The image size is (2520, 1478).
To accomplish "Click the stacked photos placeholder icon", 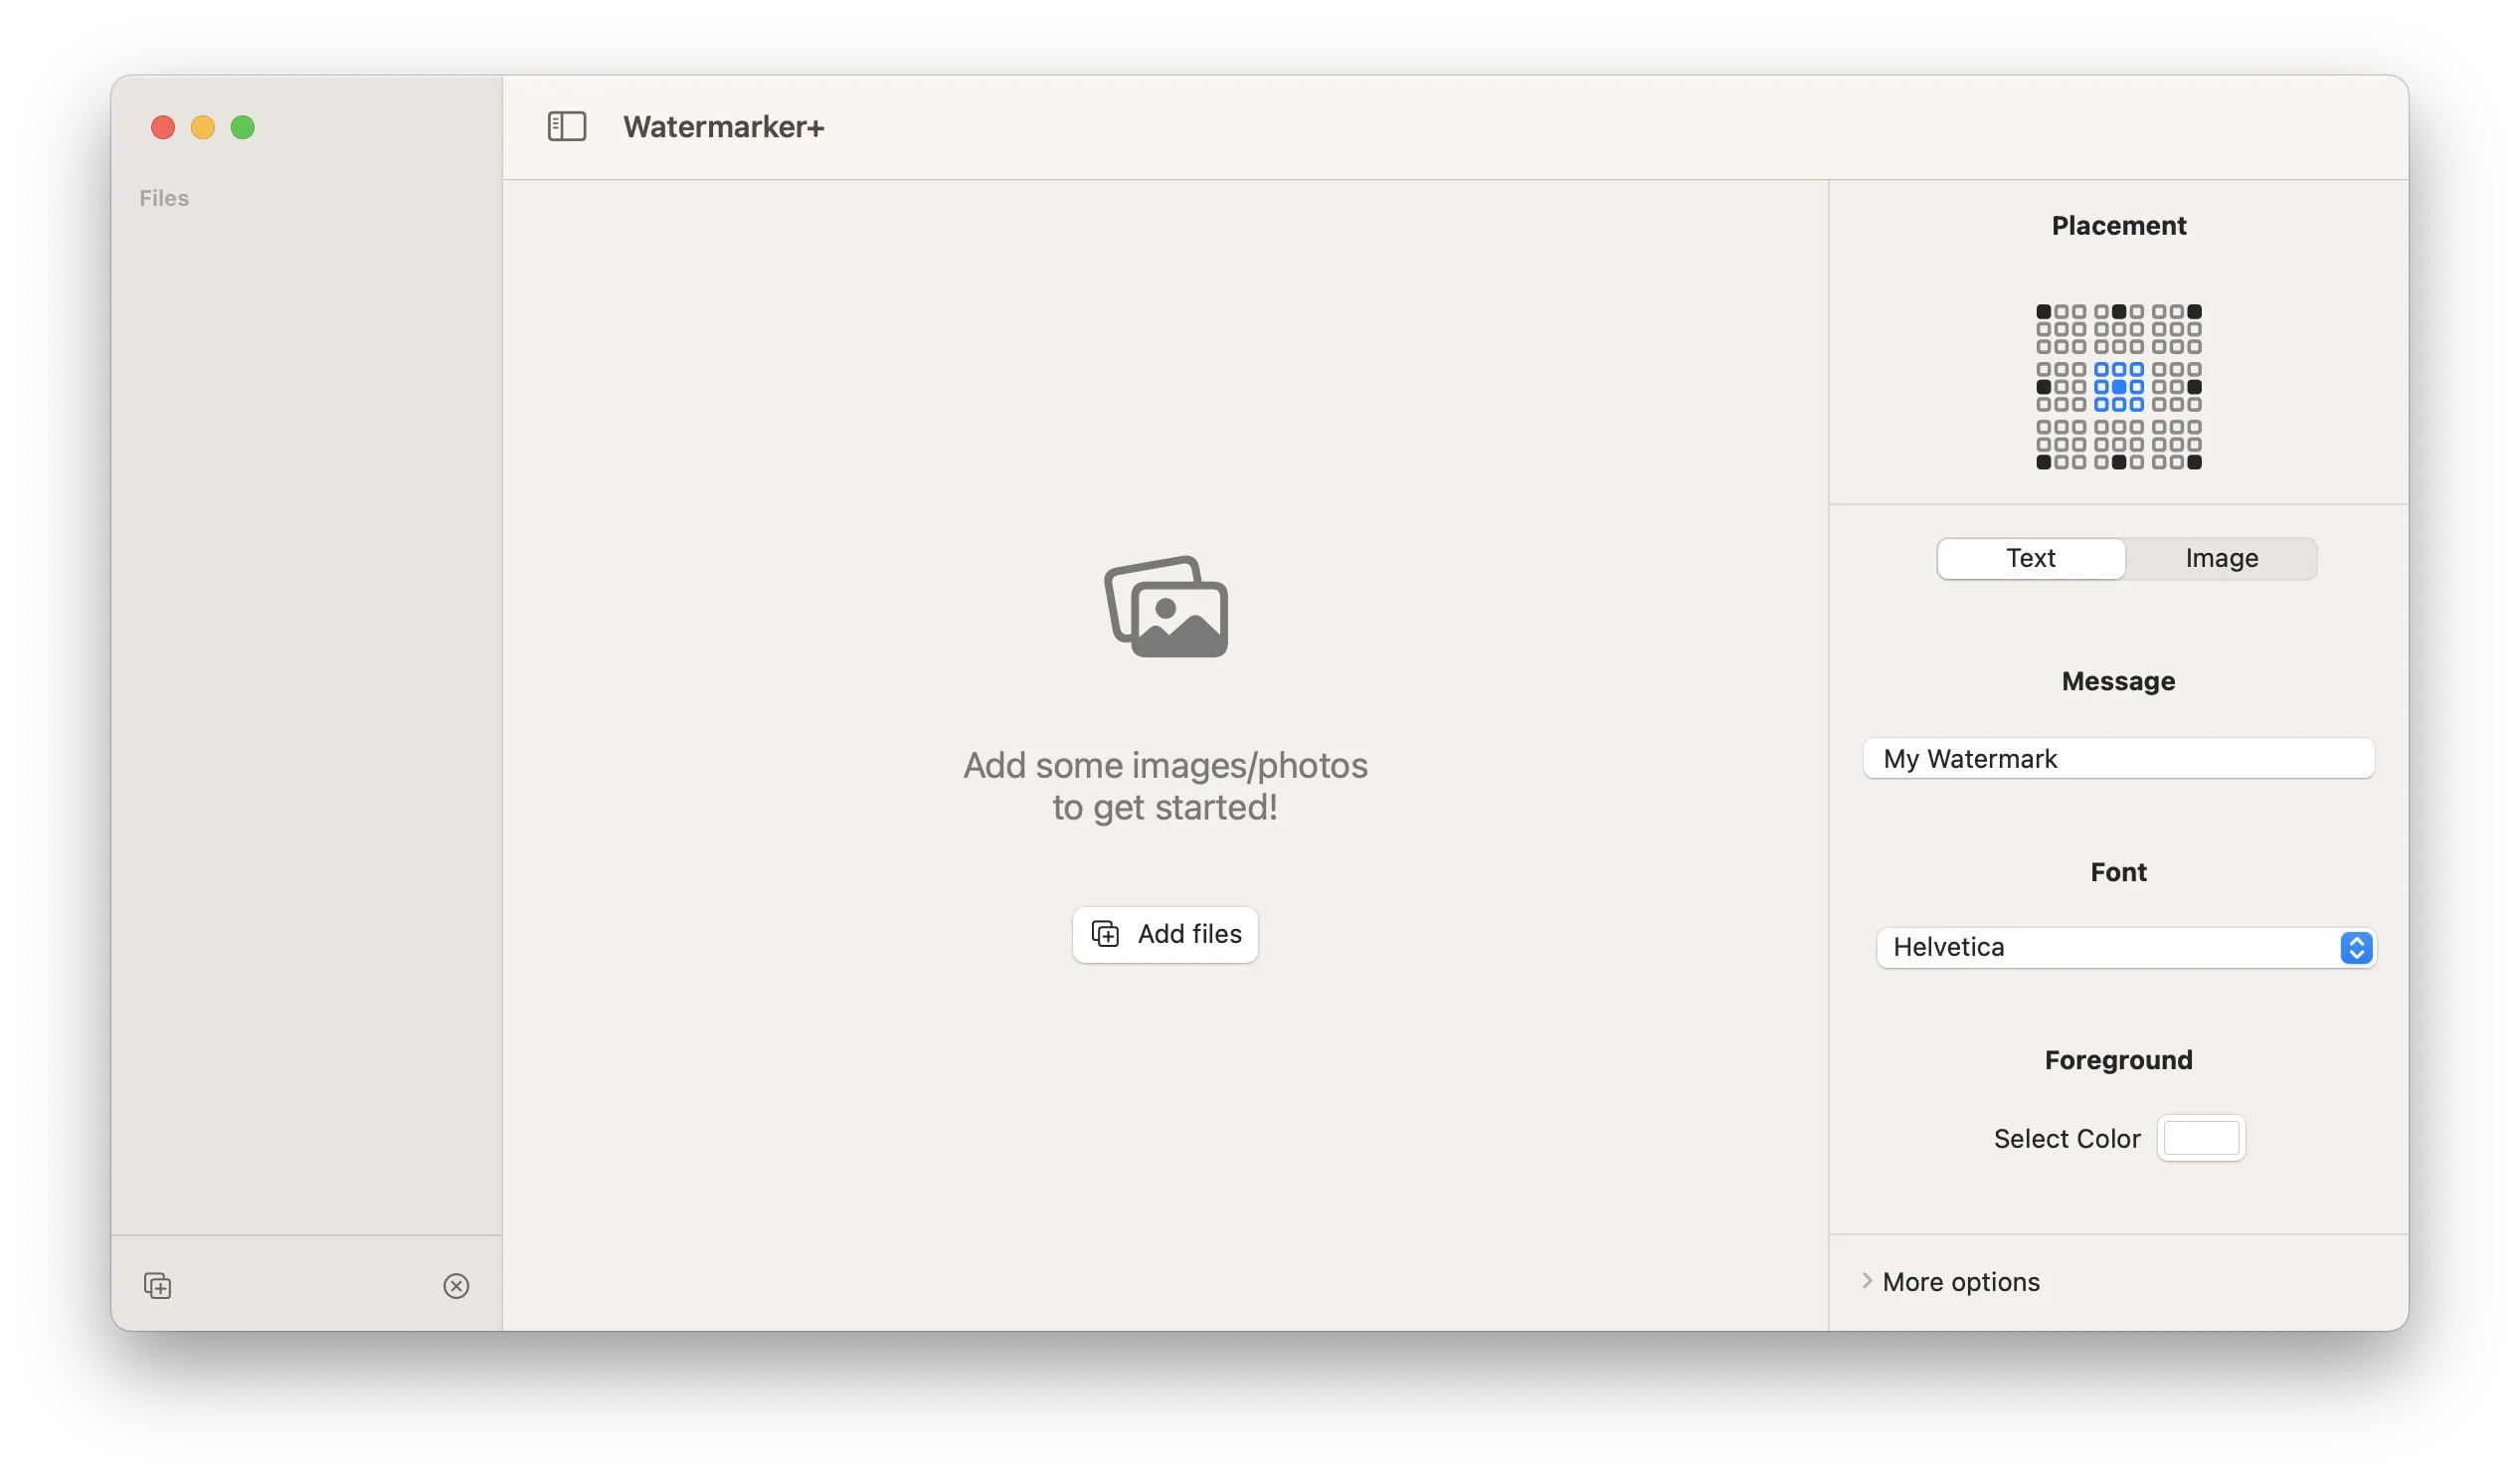I will pos(1165,607).
